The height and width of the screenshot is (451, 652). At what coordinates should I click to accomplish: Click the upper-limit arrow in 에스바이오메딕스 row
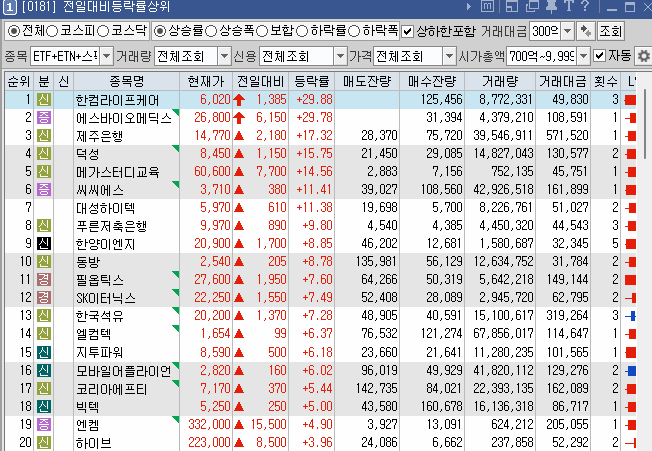point(239,118)
